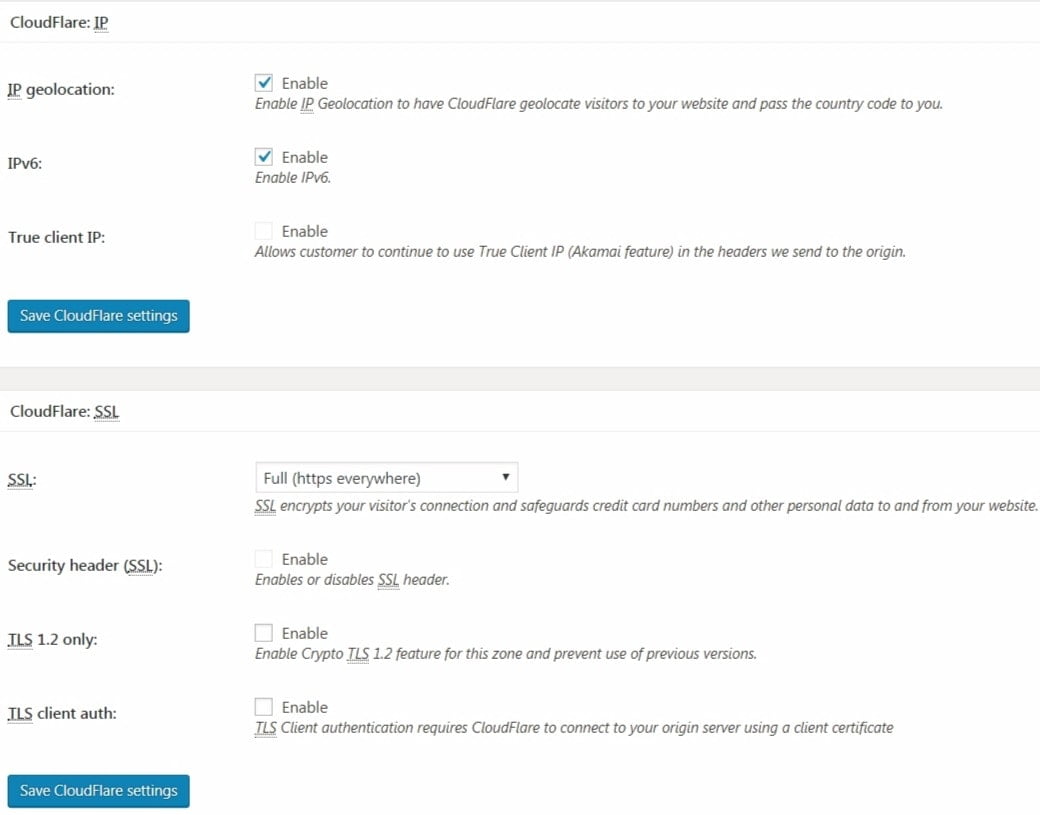
Task: Disable the IPv6 checkbox
Action: point(264,157)
